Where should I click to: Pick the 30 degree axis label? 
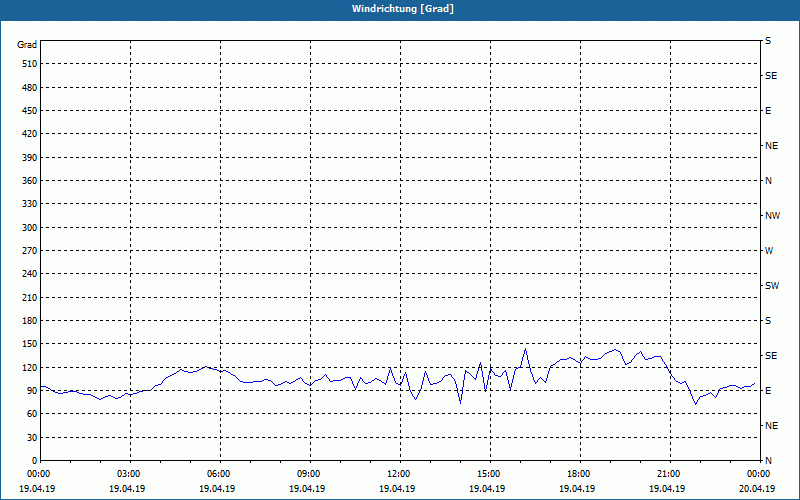tap(32, 437)
